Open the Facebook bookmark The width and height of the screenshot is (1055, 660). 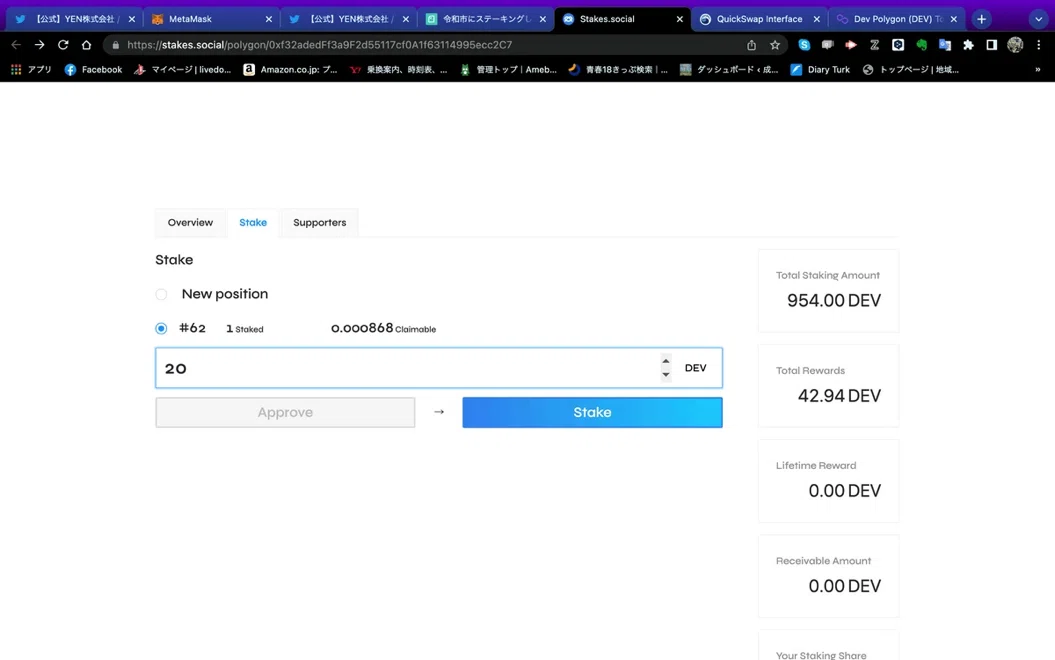click(x=94, y=69)
